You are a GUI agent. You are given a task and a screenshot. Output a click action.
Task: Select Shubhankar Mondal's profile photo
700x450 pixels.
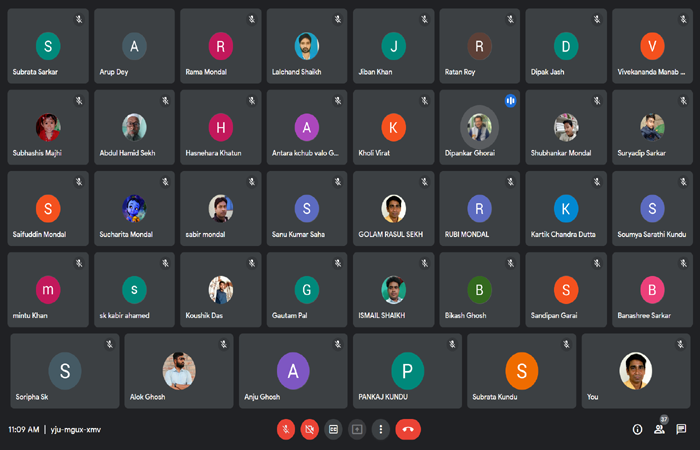coord(566,127)
